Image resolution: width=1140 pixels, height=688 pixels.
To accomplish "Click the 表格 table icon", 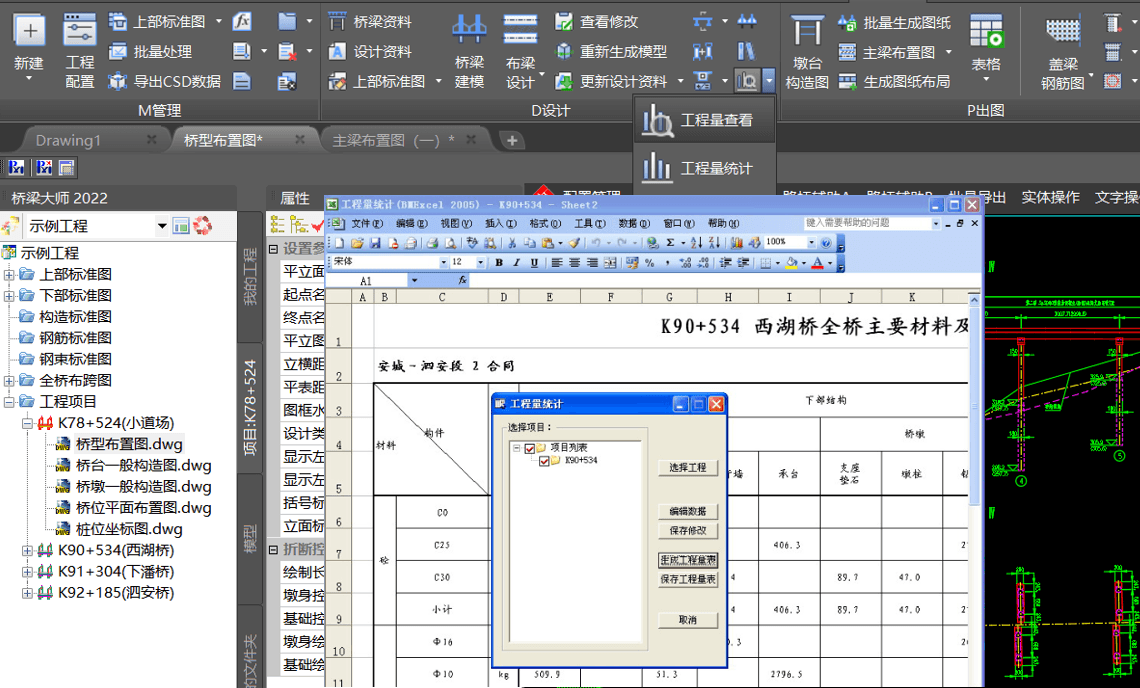I will pos(986,43).
